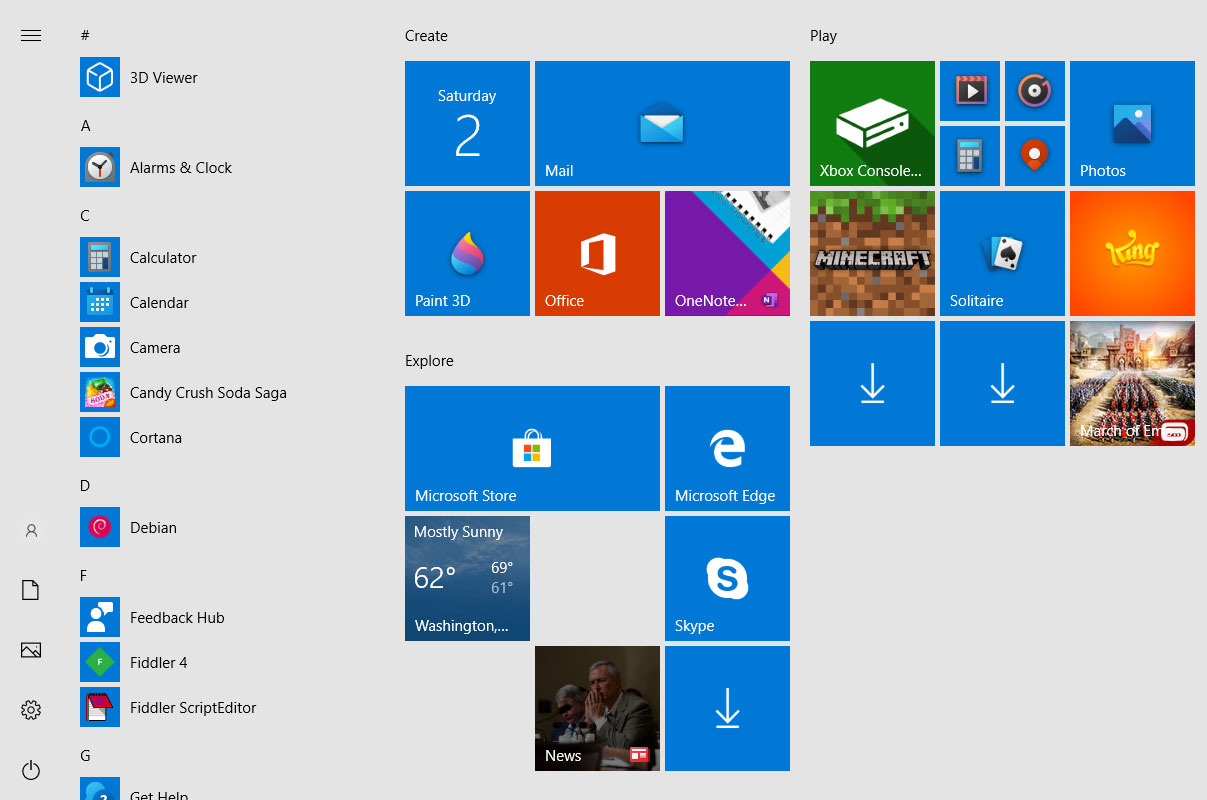Open the Microsoft Store tile
Screen dimensions: 1207x800
532,448
